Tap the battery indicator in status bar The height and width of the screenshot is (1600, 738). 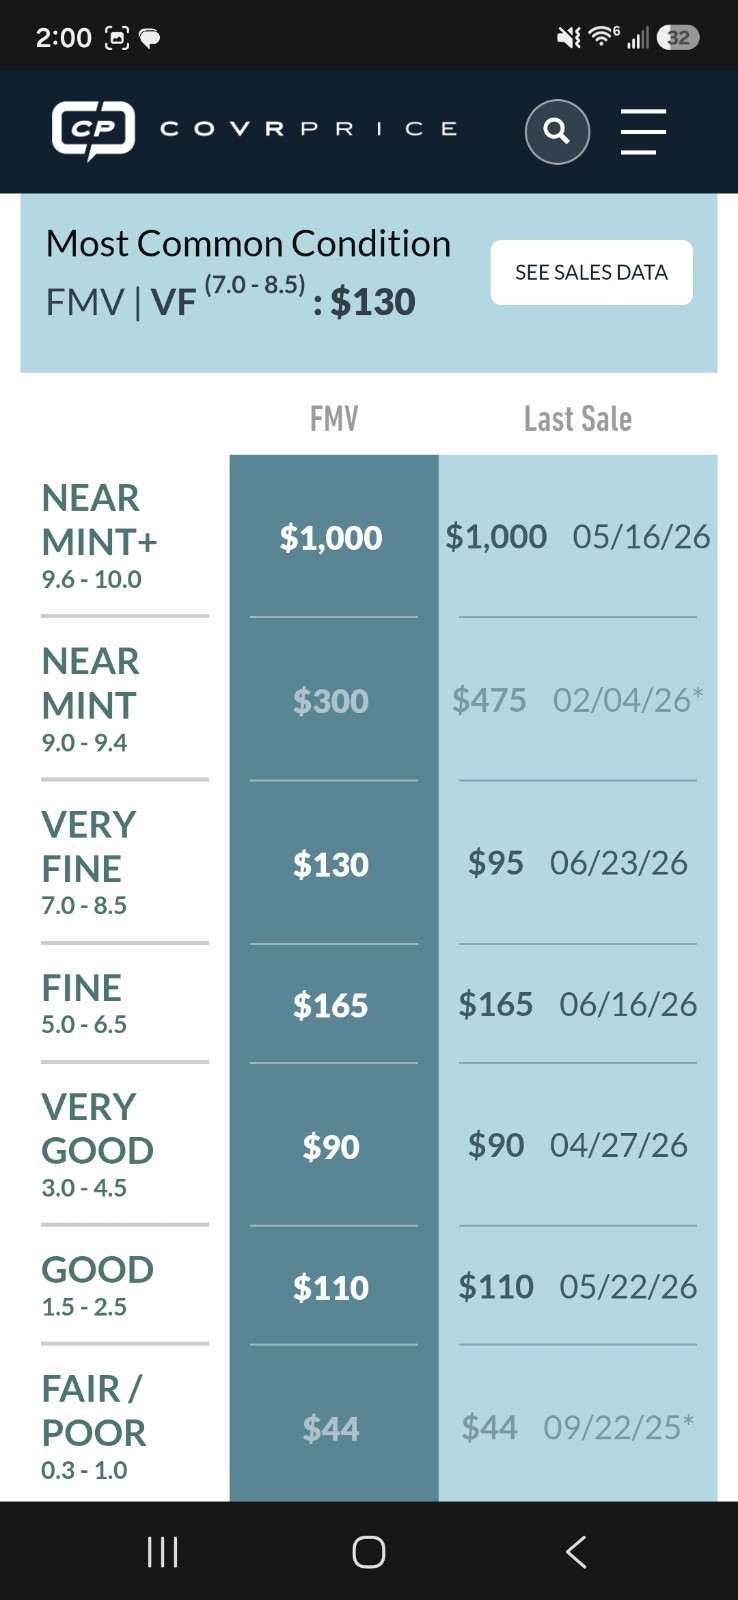678,38
